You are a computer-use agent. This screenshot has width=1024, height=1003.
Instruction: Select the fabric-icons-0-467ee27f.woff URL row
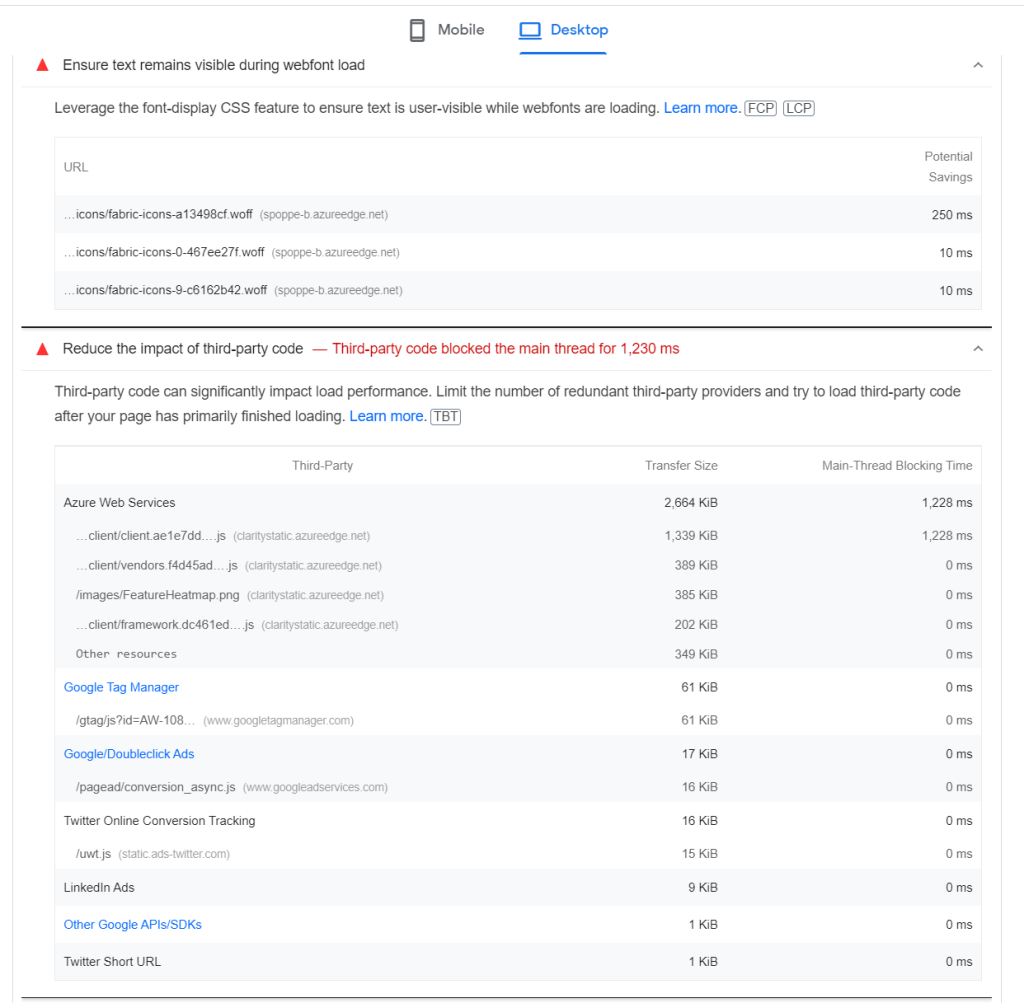pyautogui.click(x=518, y=252)
